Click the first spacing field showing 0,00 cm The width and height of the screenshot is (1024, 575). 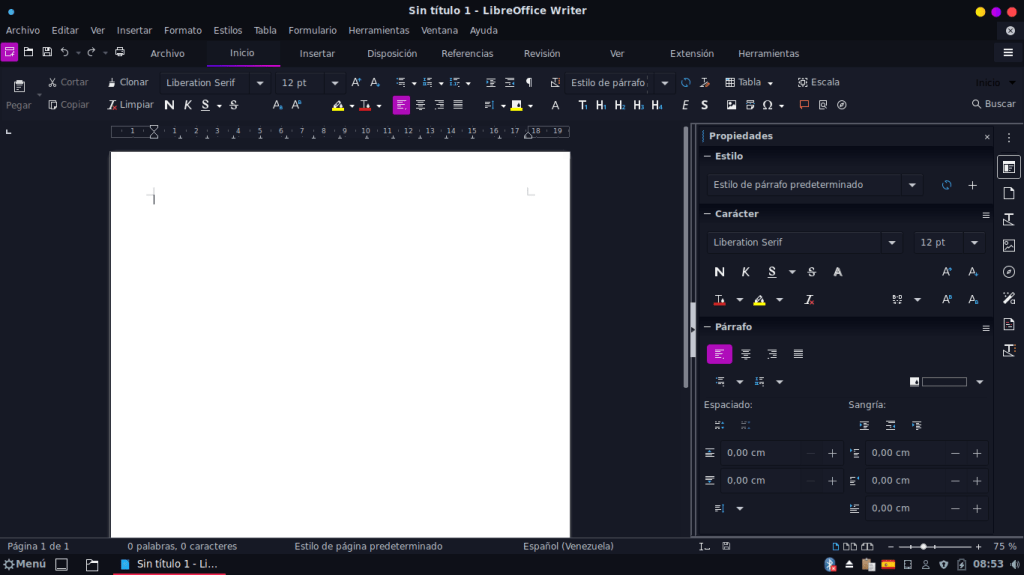pos(760,453)
